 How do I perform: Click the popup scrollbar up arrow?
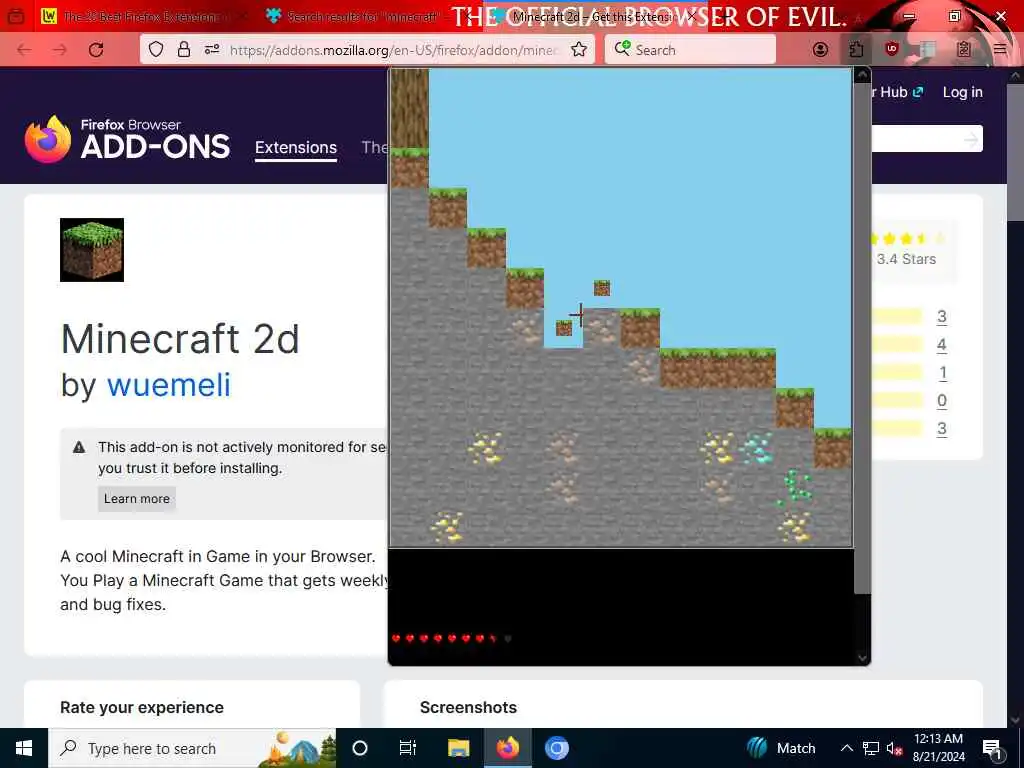(862, 75)
